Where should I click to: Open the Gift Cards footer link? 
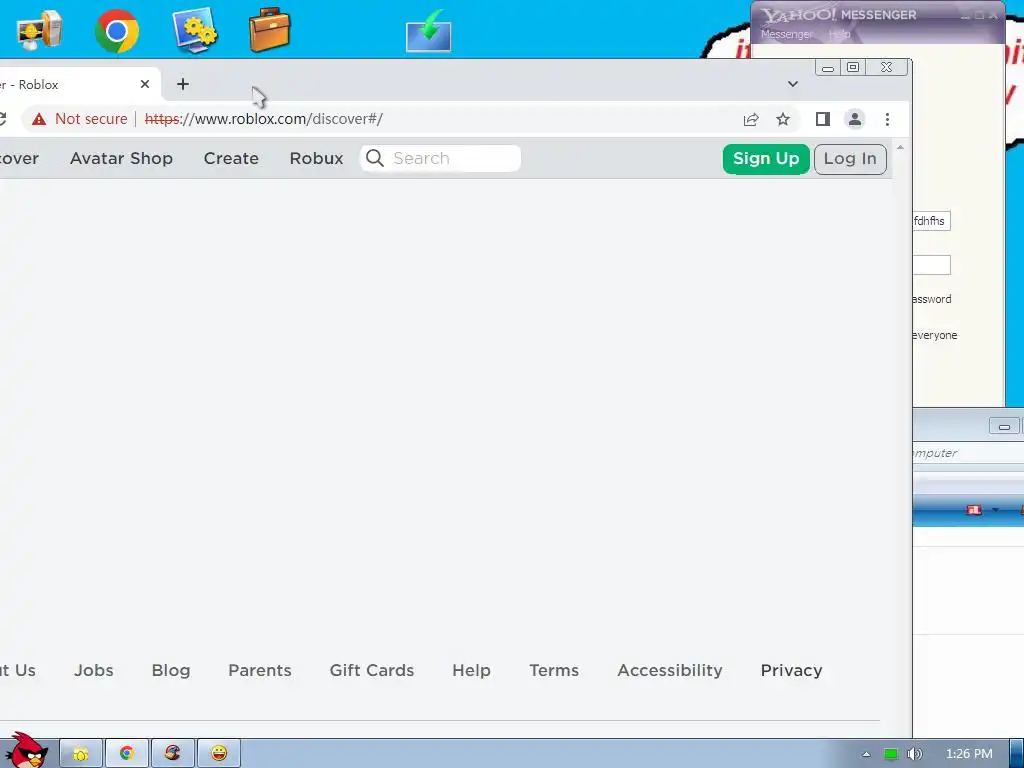coord(372,671)
